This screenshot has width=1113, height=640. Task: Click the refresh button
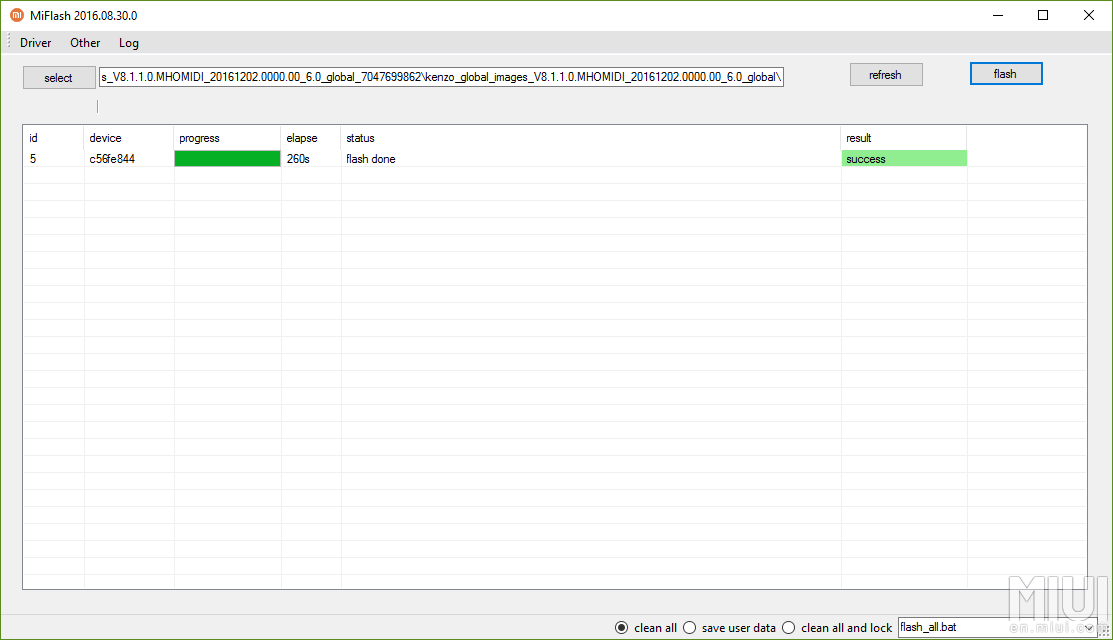(886, 75)
